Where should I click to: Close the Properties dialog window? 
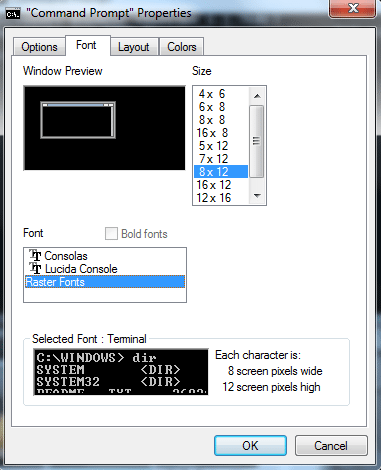[x=353, y=8]
